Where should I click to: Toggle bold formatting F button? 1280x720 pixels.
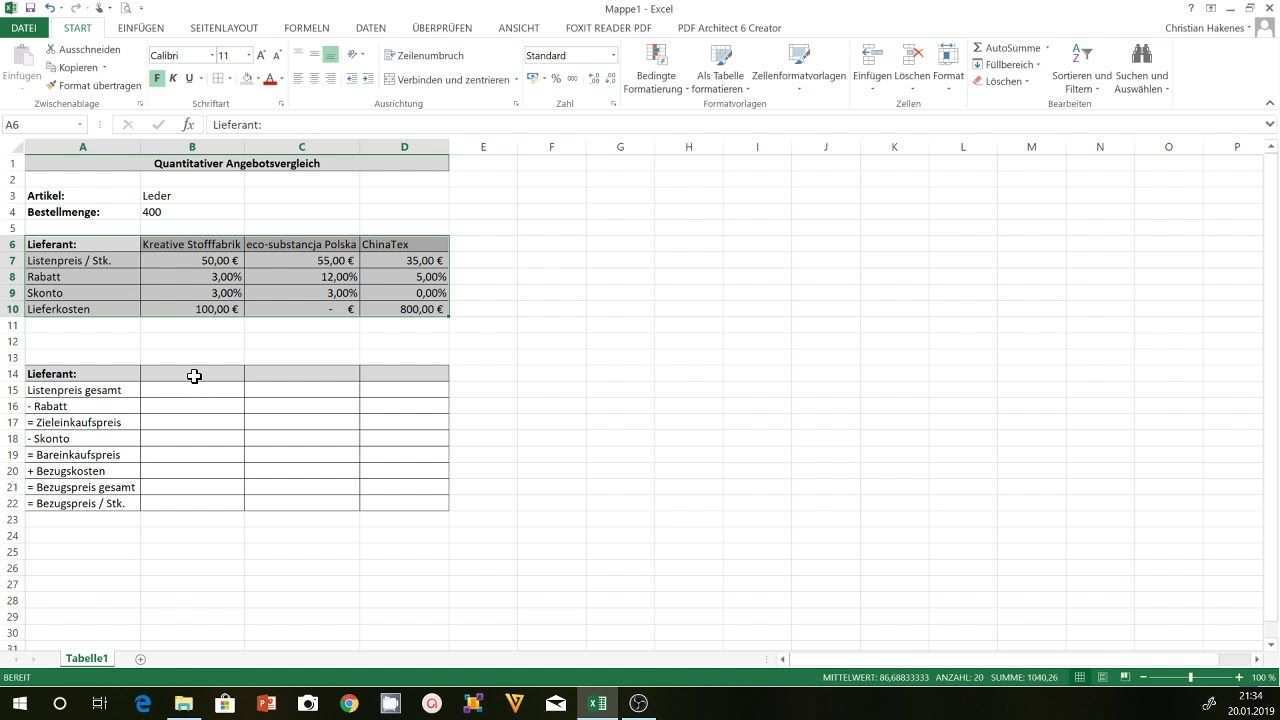[x=157, y=79]
